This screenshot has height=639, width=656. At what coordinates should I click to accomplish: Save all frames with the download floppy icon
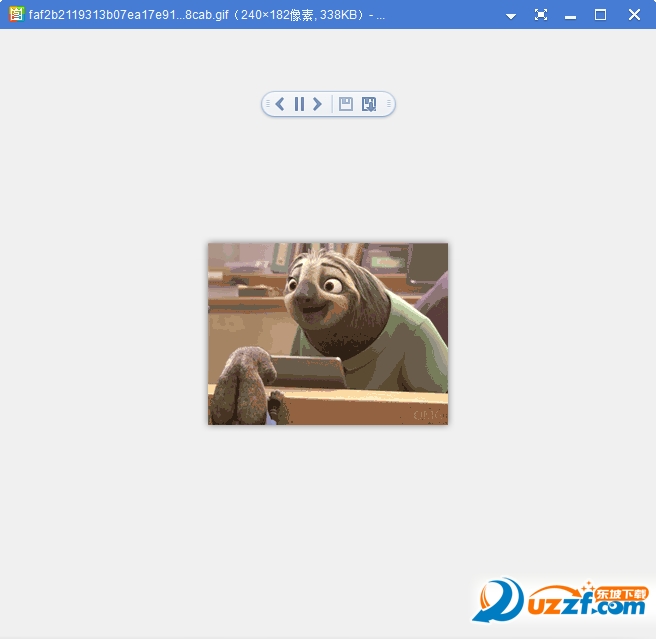[x=369, y=104]
